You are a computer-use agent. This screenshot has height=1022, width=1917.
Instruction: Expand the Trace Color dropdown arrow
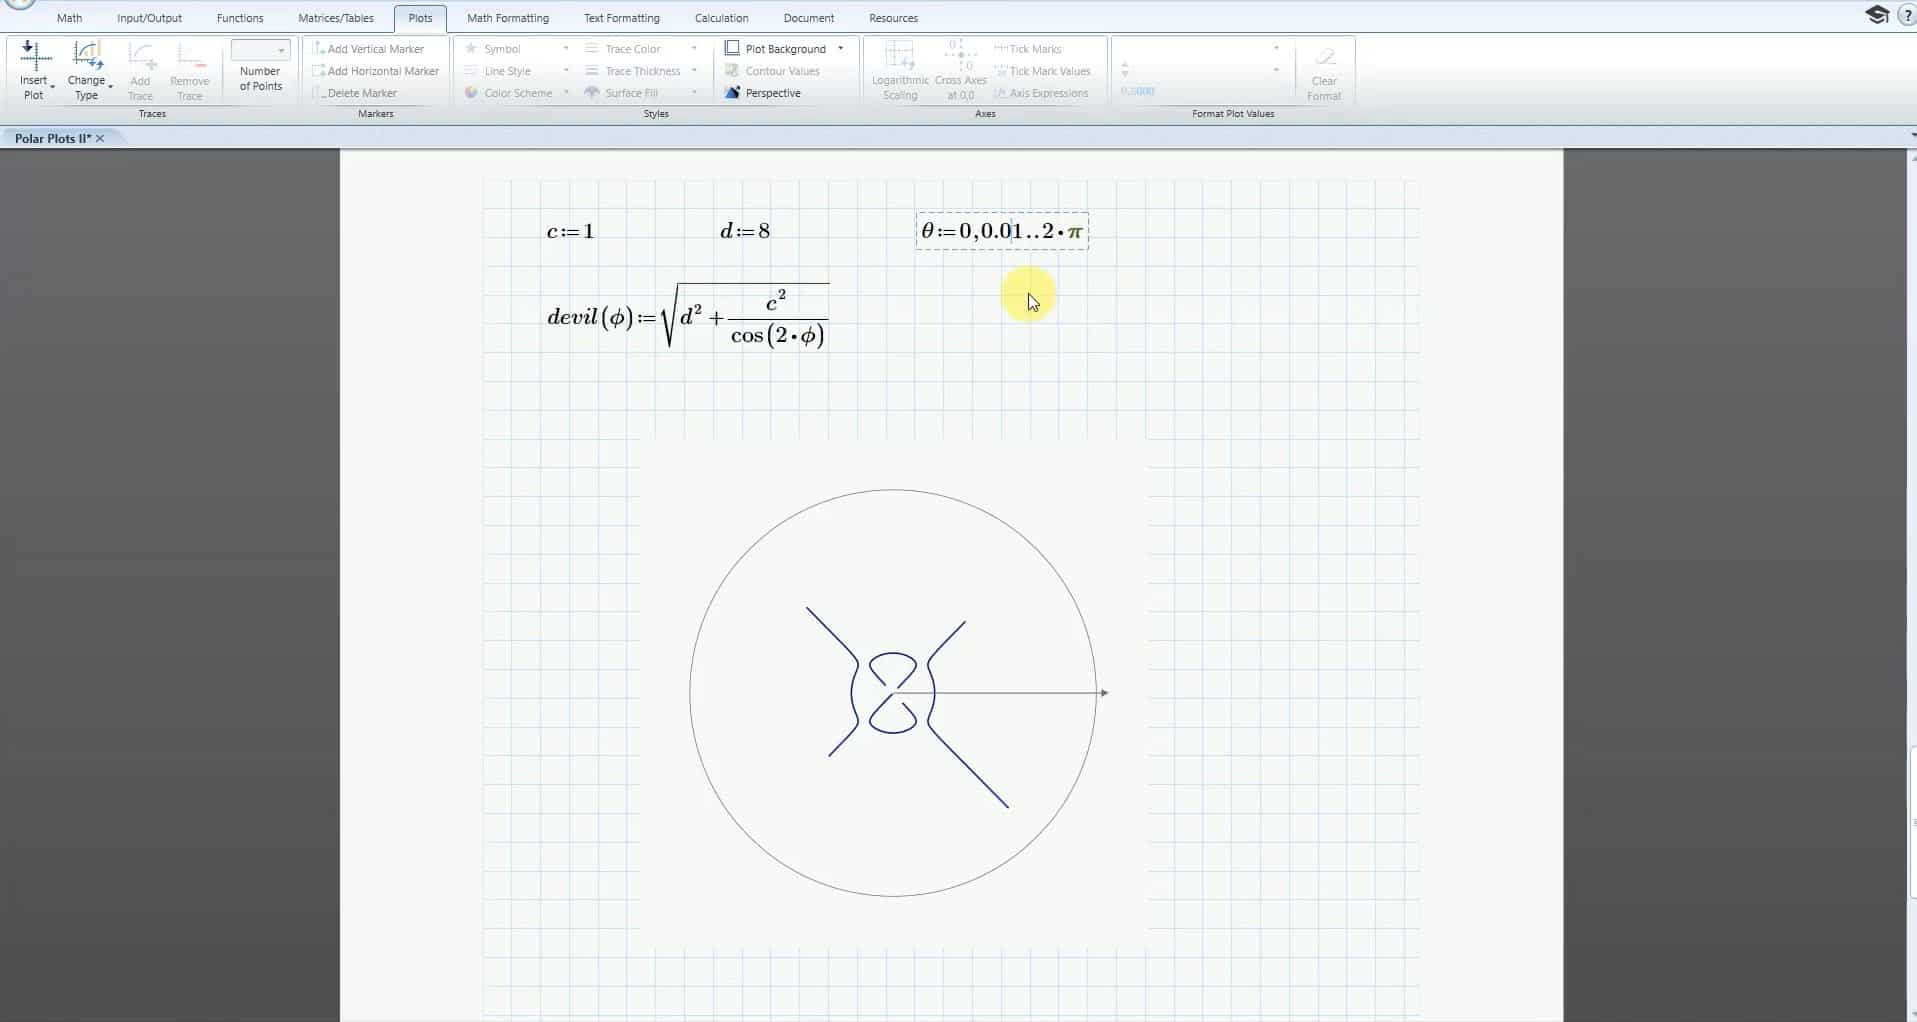(x=694, y=49)
